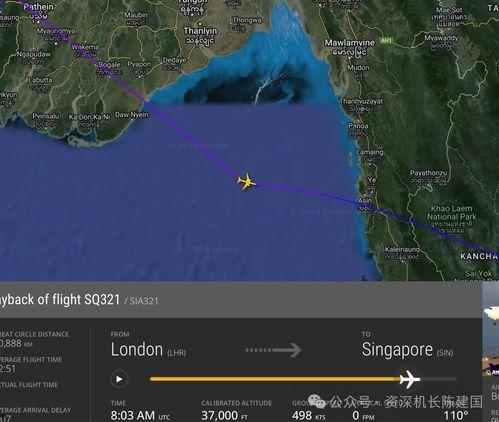
Task: Click the Singapore (SIN) destination label
Action: (x=407, y=350)
